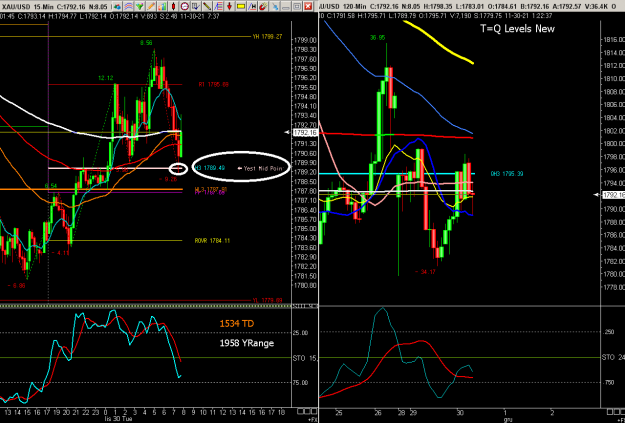
Task: Click the 1816.00 price on 120-Min axis
Action: [x=614, y=39]
